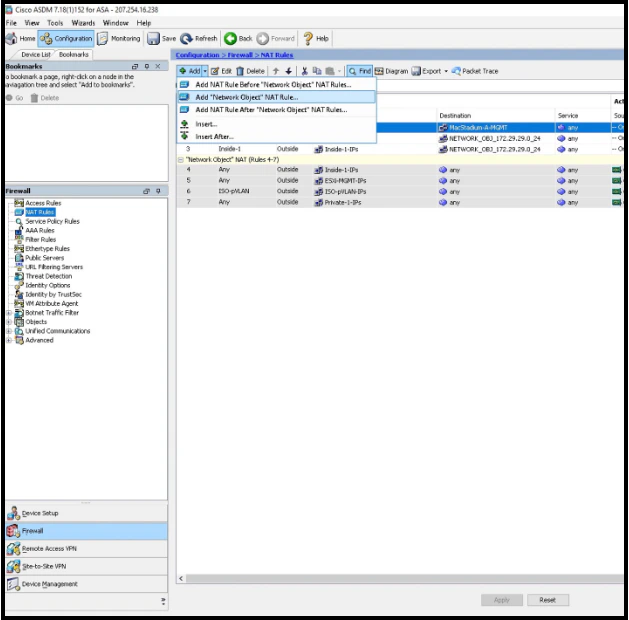Open the Paste dropdown arrow
The image size is (629, 620).
point(339,71)
